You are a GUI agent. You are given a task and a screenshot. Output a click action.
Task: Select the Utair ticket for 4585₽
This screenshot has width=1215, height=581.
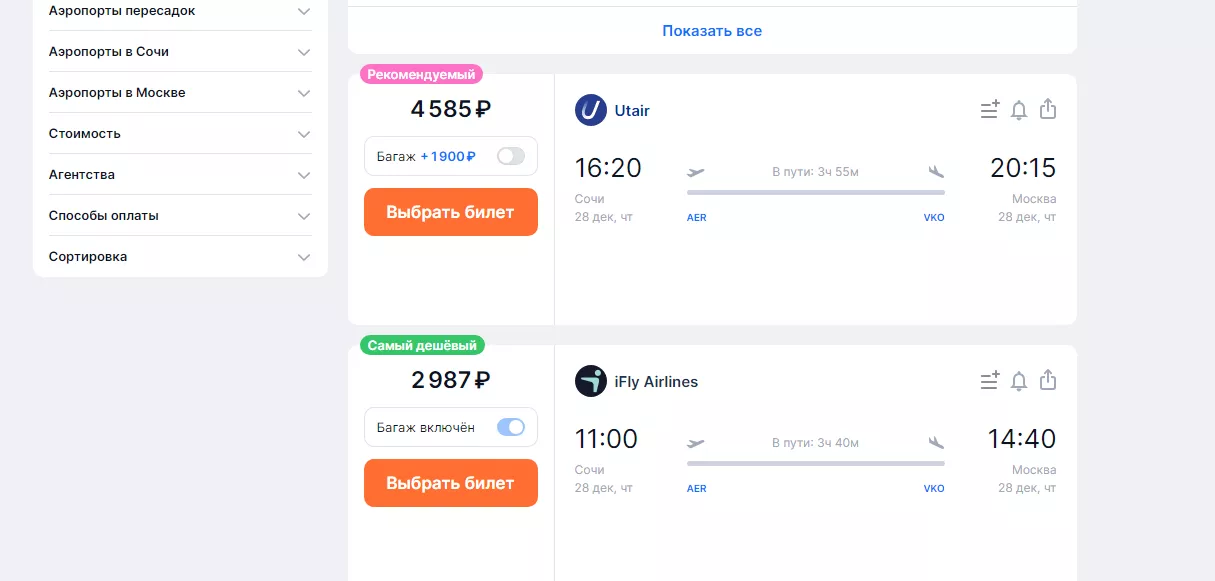point(451,212)
